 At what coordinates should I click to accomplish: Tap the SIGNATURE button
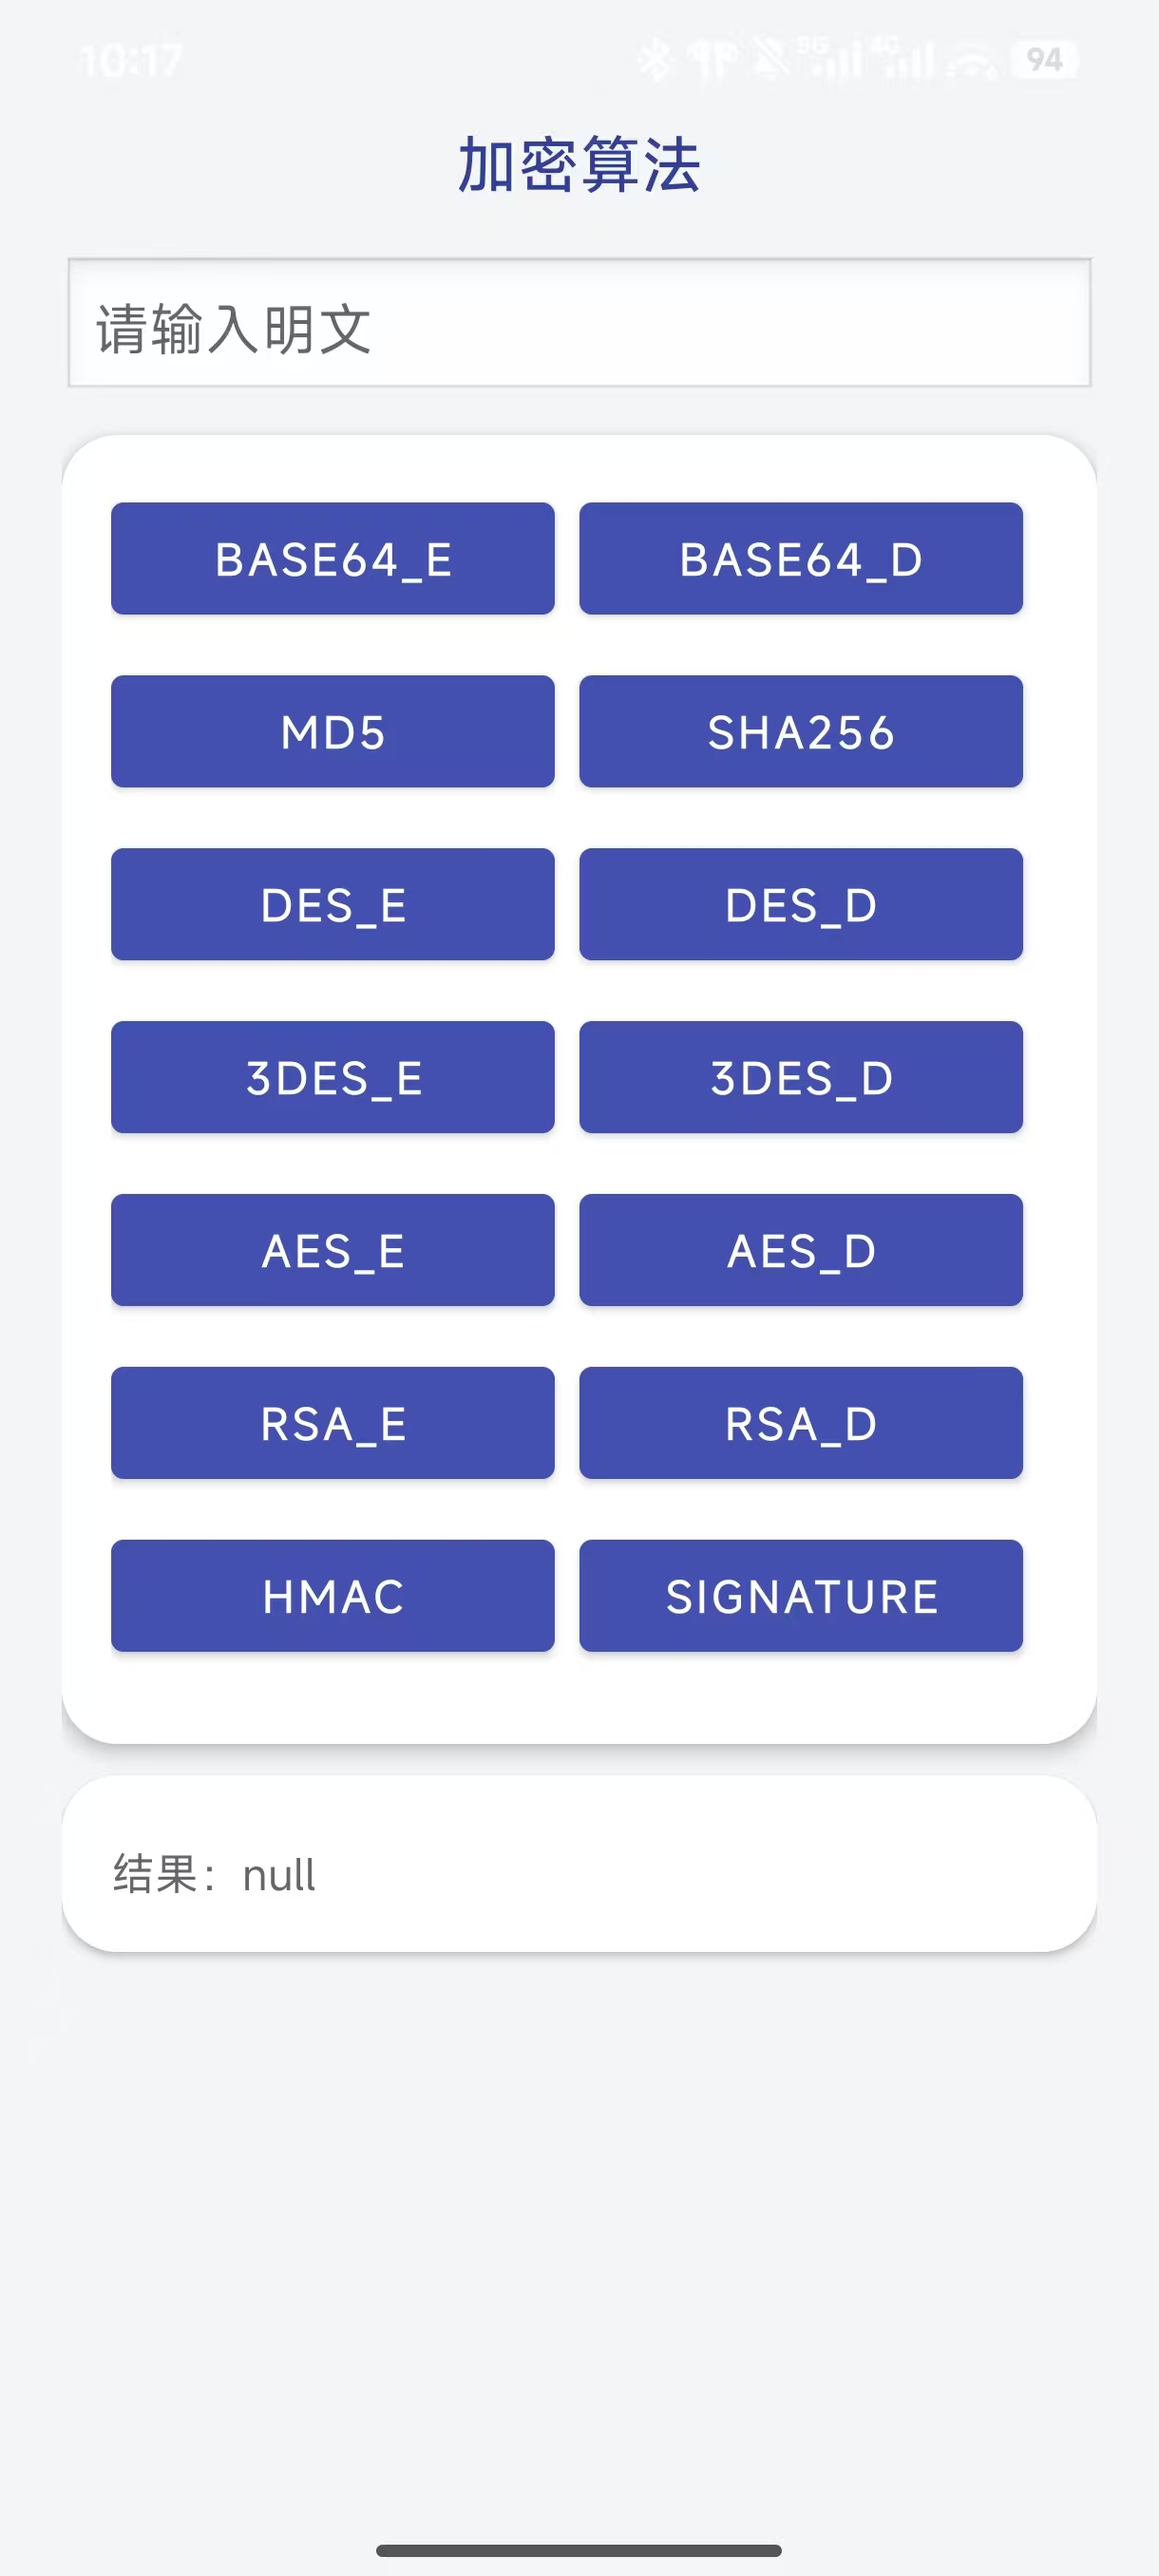pyautogui.click(x=801, y=1596)
